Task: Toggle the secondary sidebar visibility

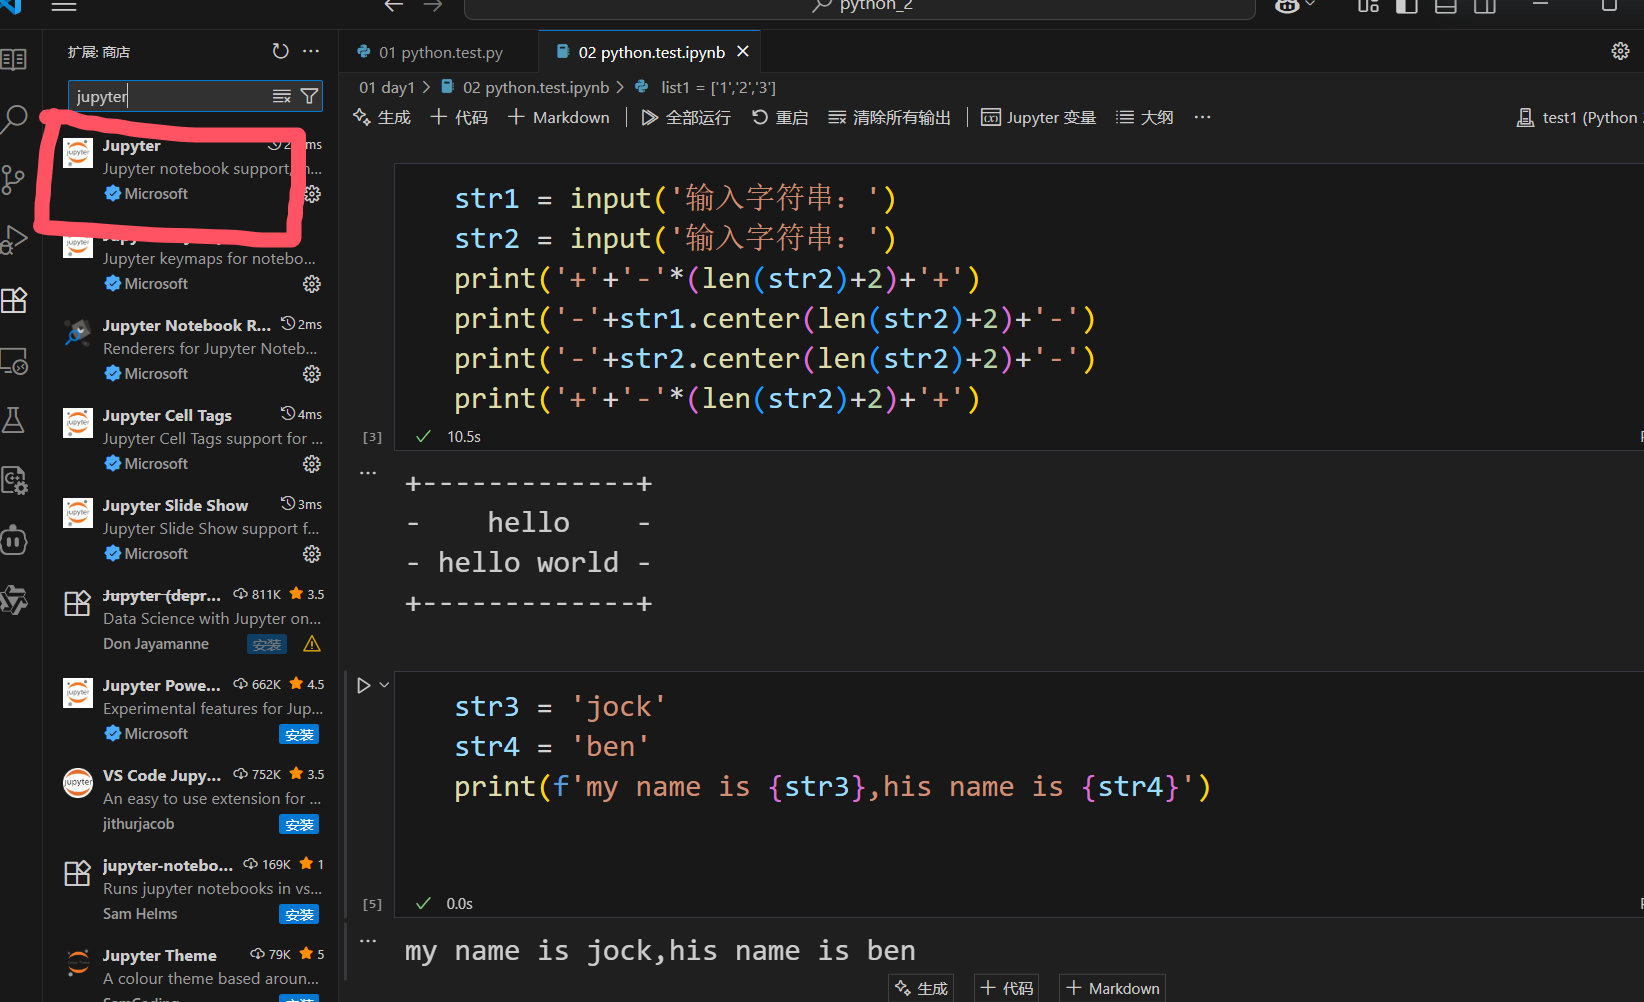Action: pos(1484,7)
